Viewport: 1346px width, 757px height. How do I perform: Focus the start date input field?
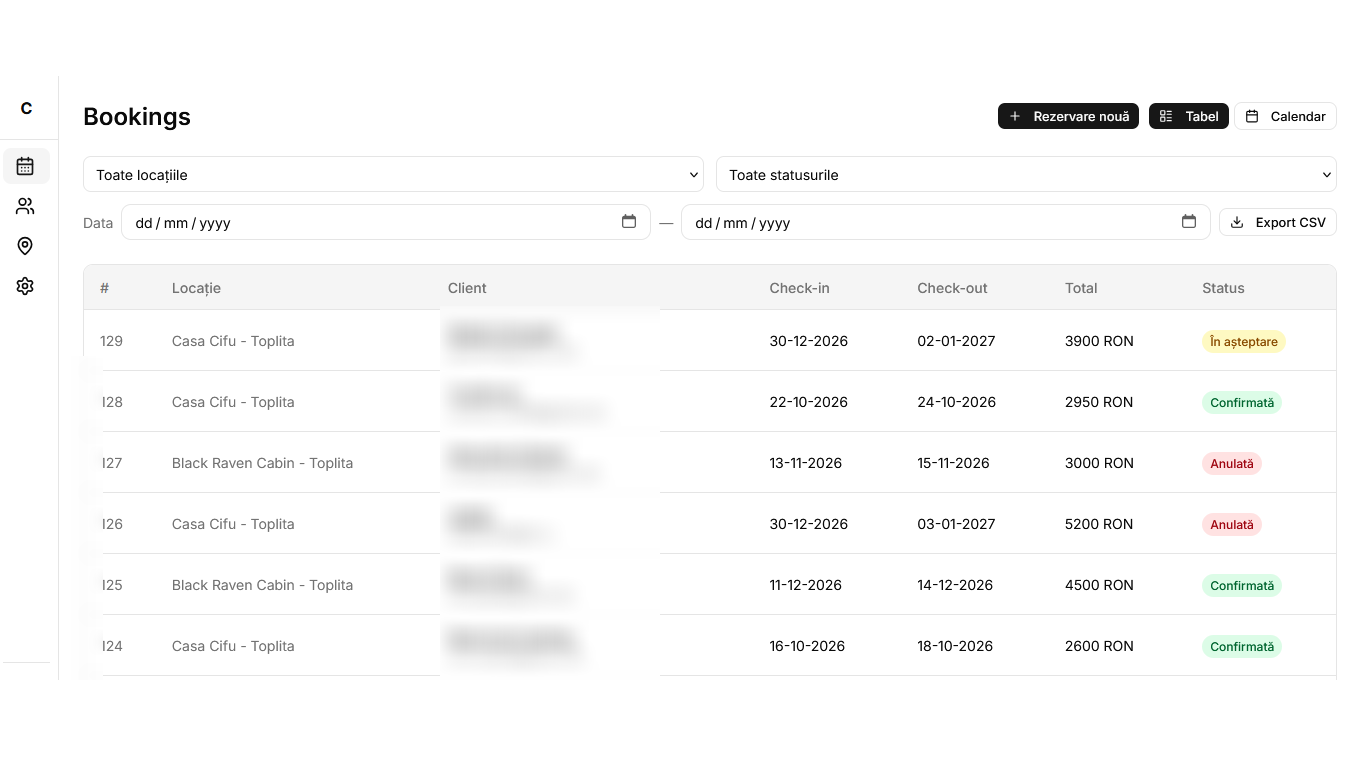point(386,222)
